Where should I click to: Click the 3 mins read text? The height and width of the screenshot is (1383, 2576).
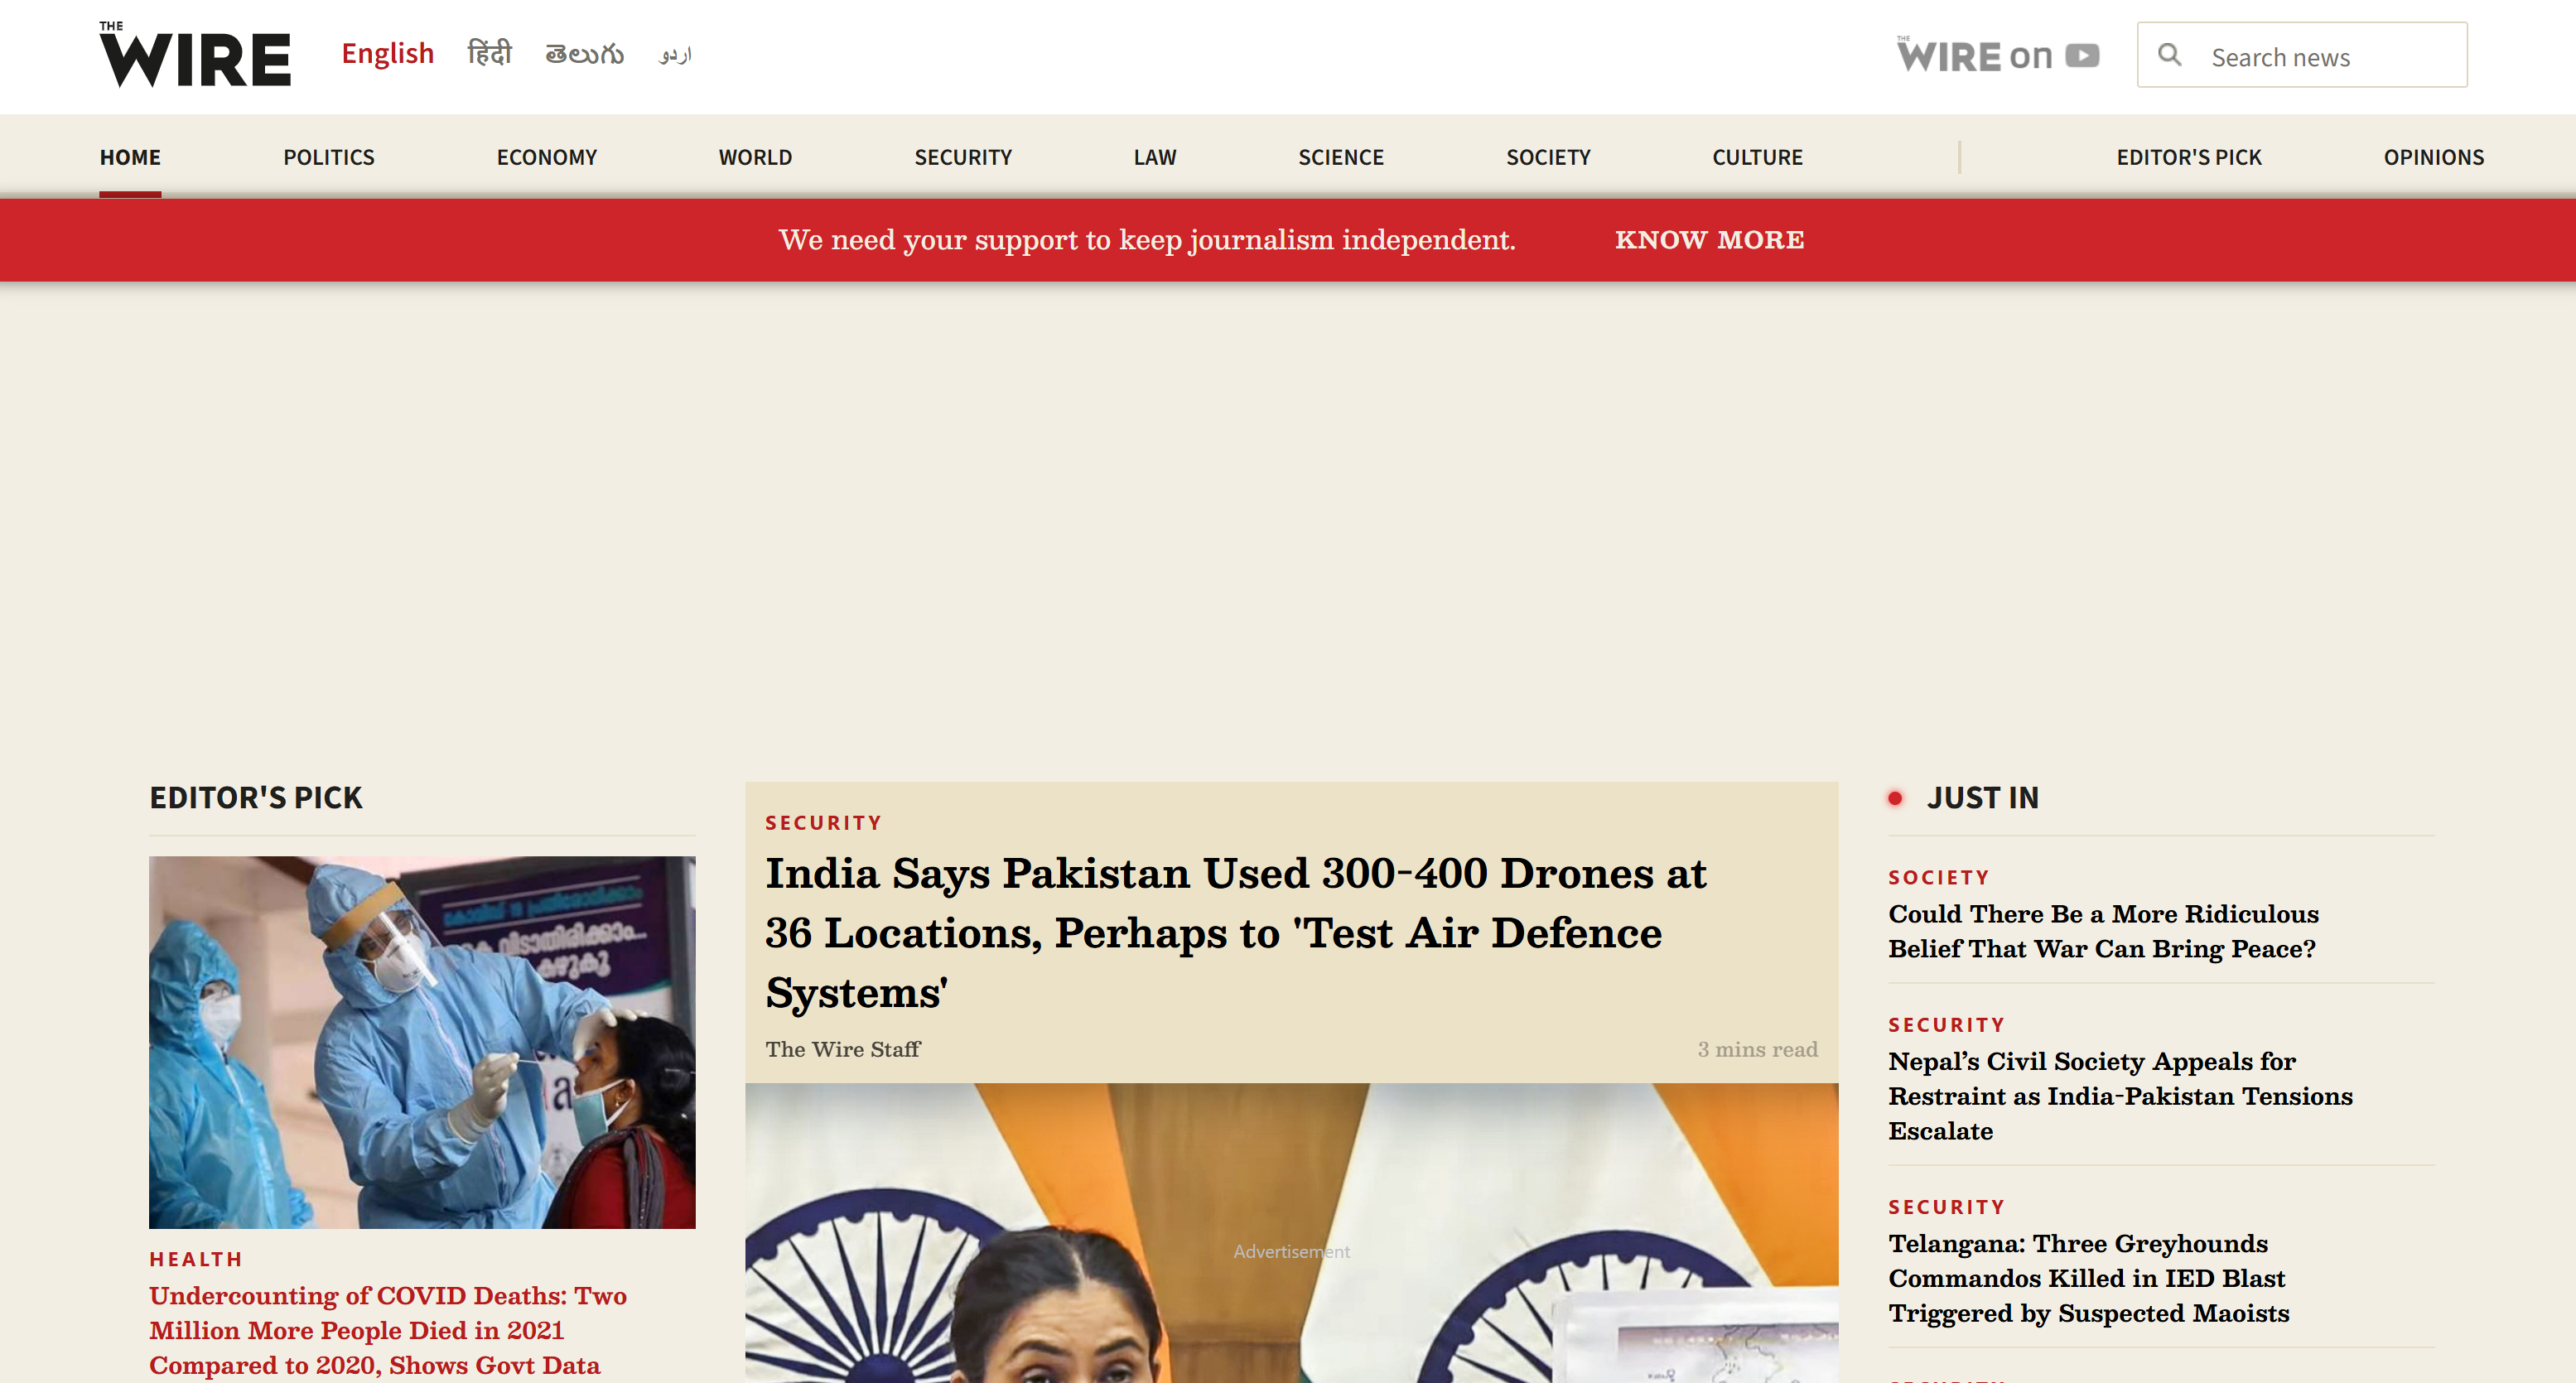(1757, 1049)
